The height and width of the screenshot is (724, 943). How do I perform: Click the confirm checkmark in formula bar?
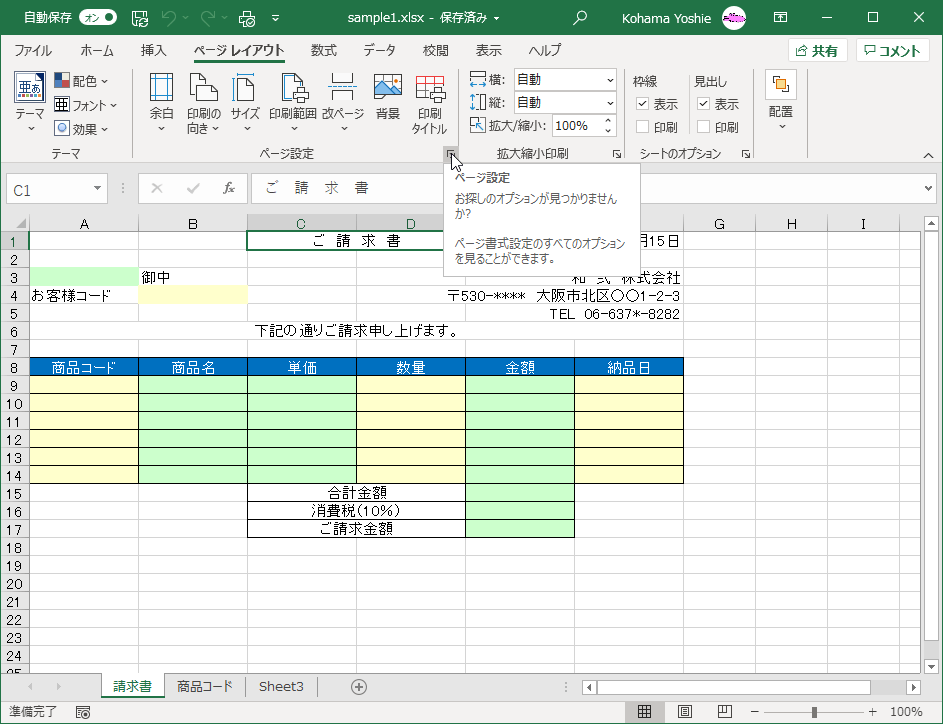point(193,188)
